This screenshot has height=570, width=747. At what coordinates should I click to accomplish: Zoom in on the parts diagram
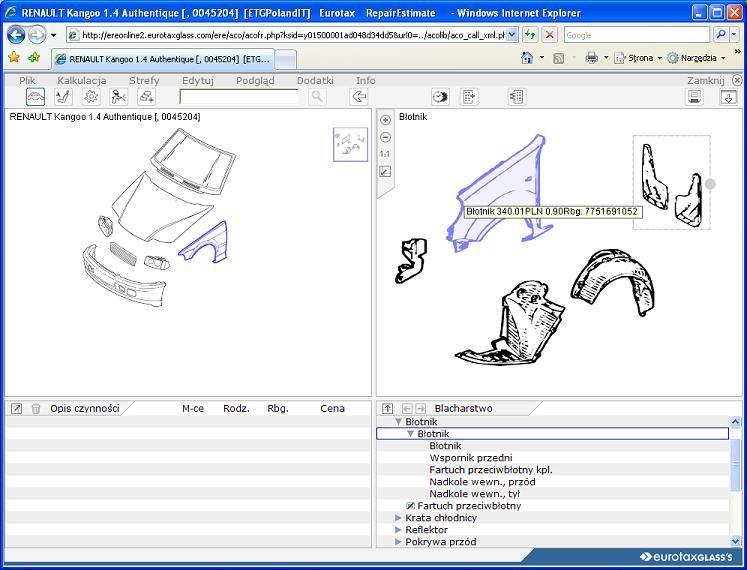point(385,120)
